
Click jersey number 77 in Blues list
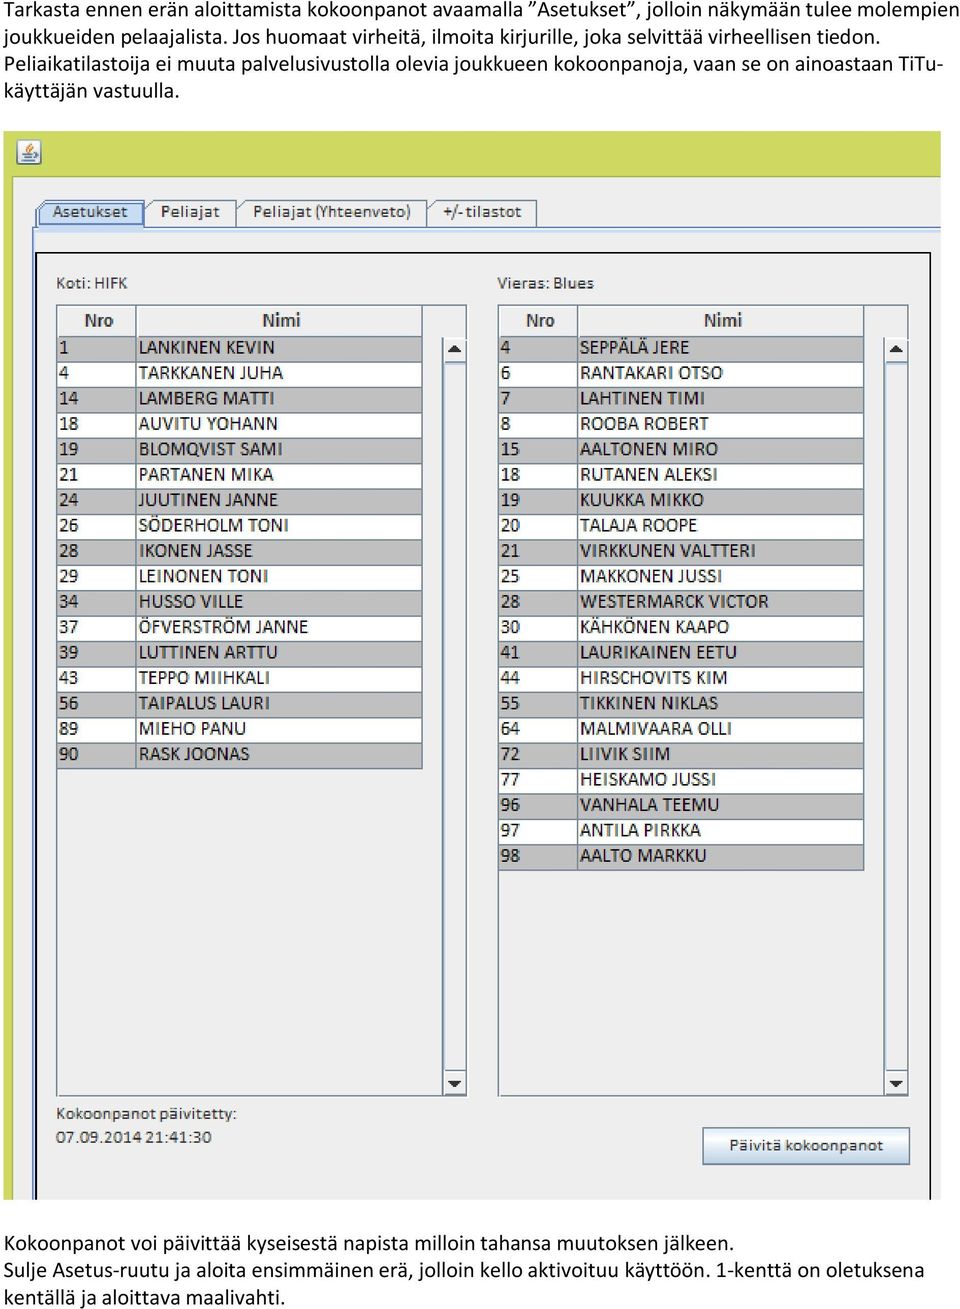coord(510,780)
